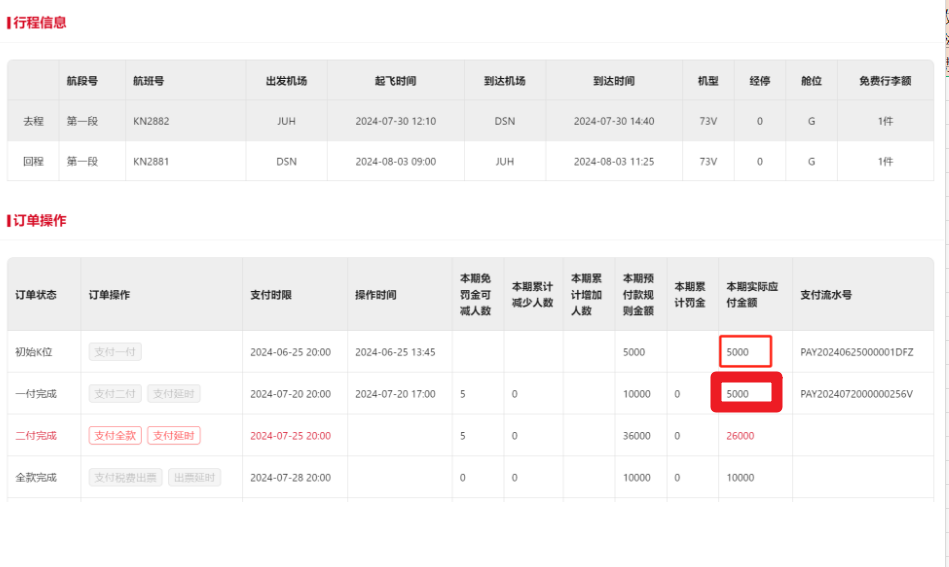The width and height of the screenshot is (949, 567).
Task: Click the red 26000 amount
Action: pyautogui.click(x=740, y=436)
